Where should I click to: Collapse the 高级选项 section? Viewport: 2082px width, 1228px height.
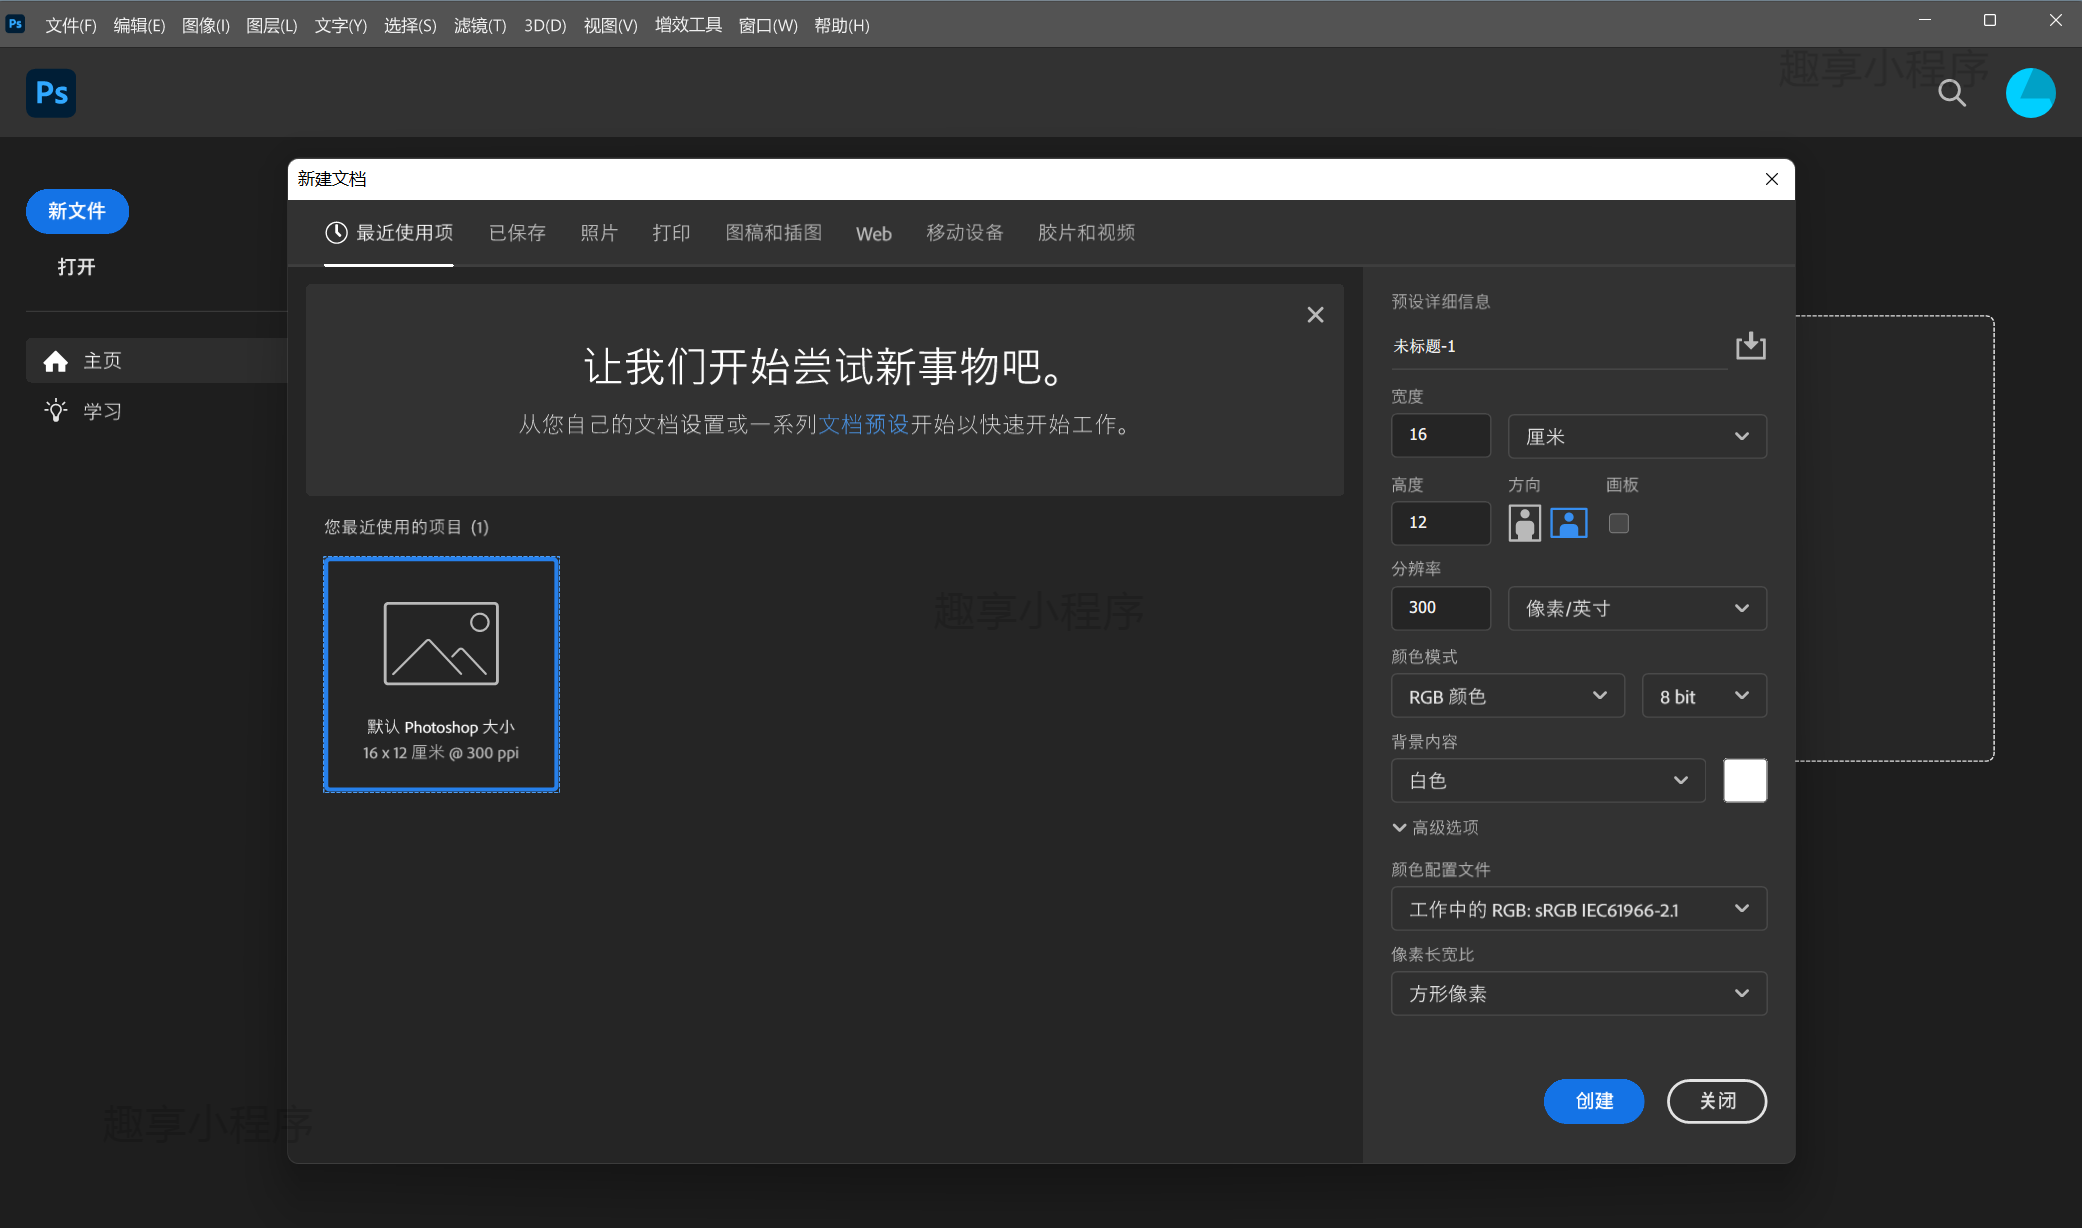(1435, 827)
